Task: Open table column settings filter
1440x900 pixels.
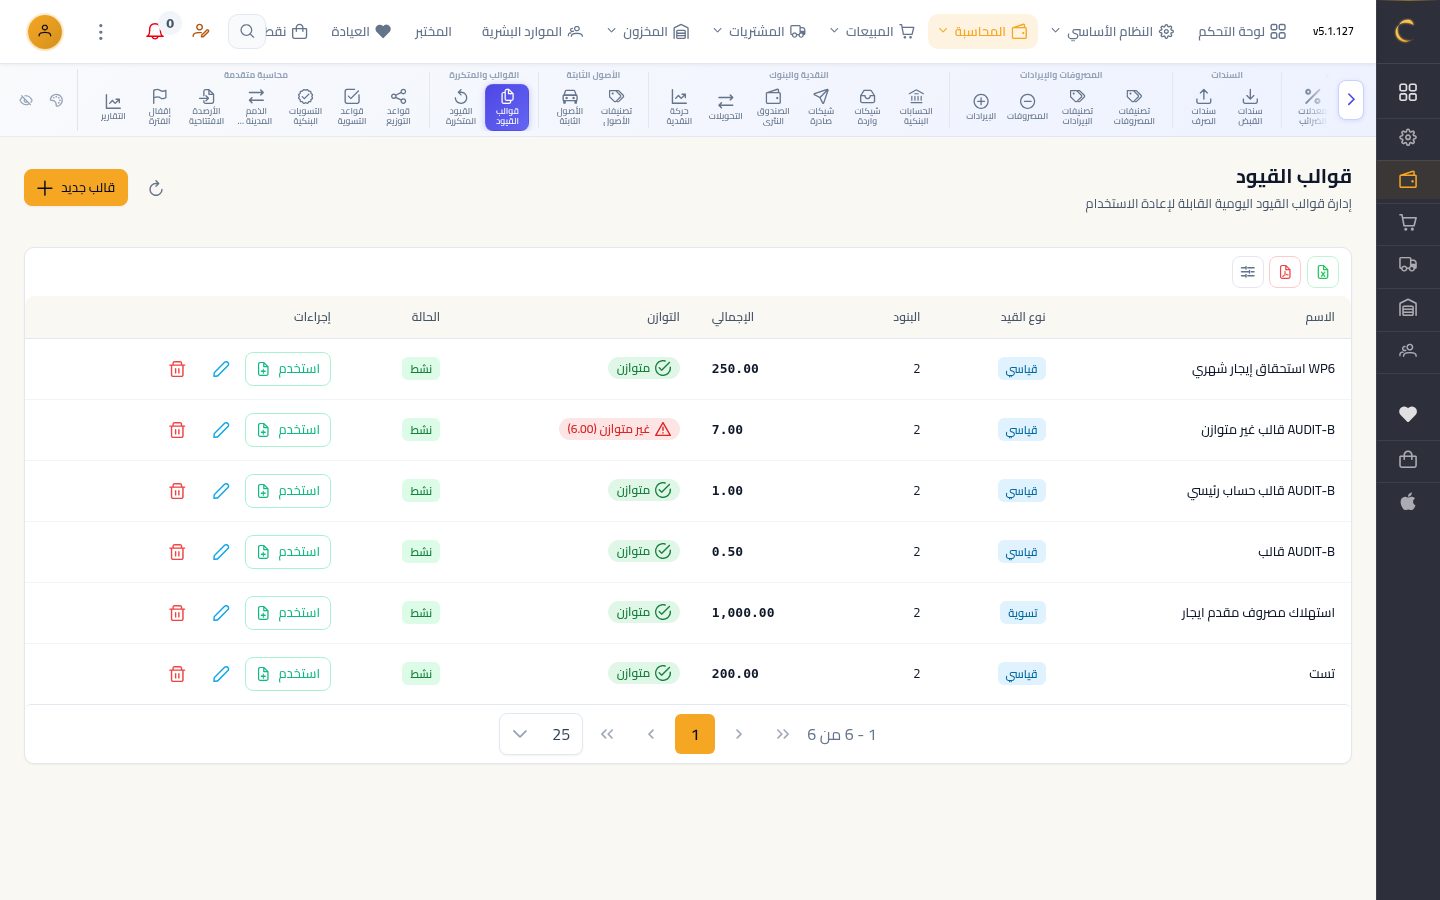Action: click(x=1248, y=272)
